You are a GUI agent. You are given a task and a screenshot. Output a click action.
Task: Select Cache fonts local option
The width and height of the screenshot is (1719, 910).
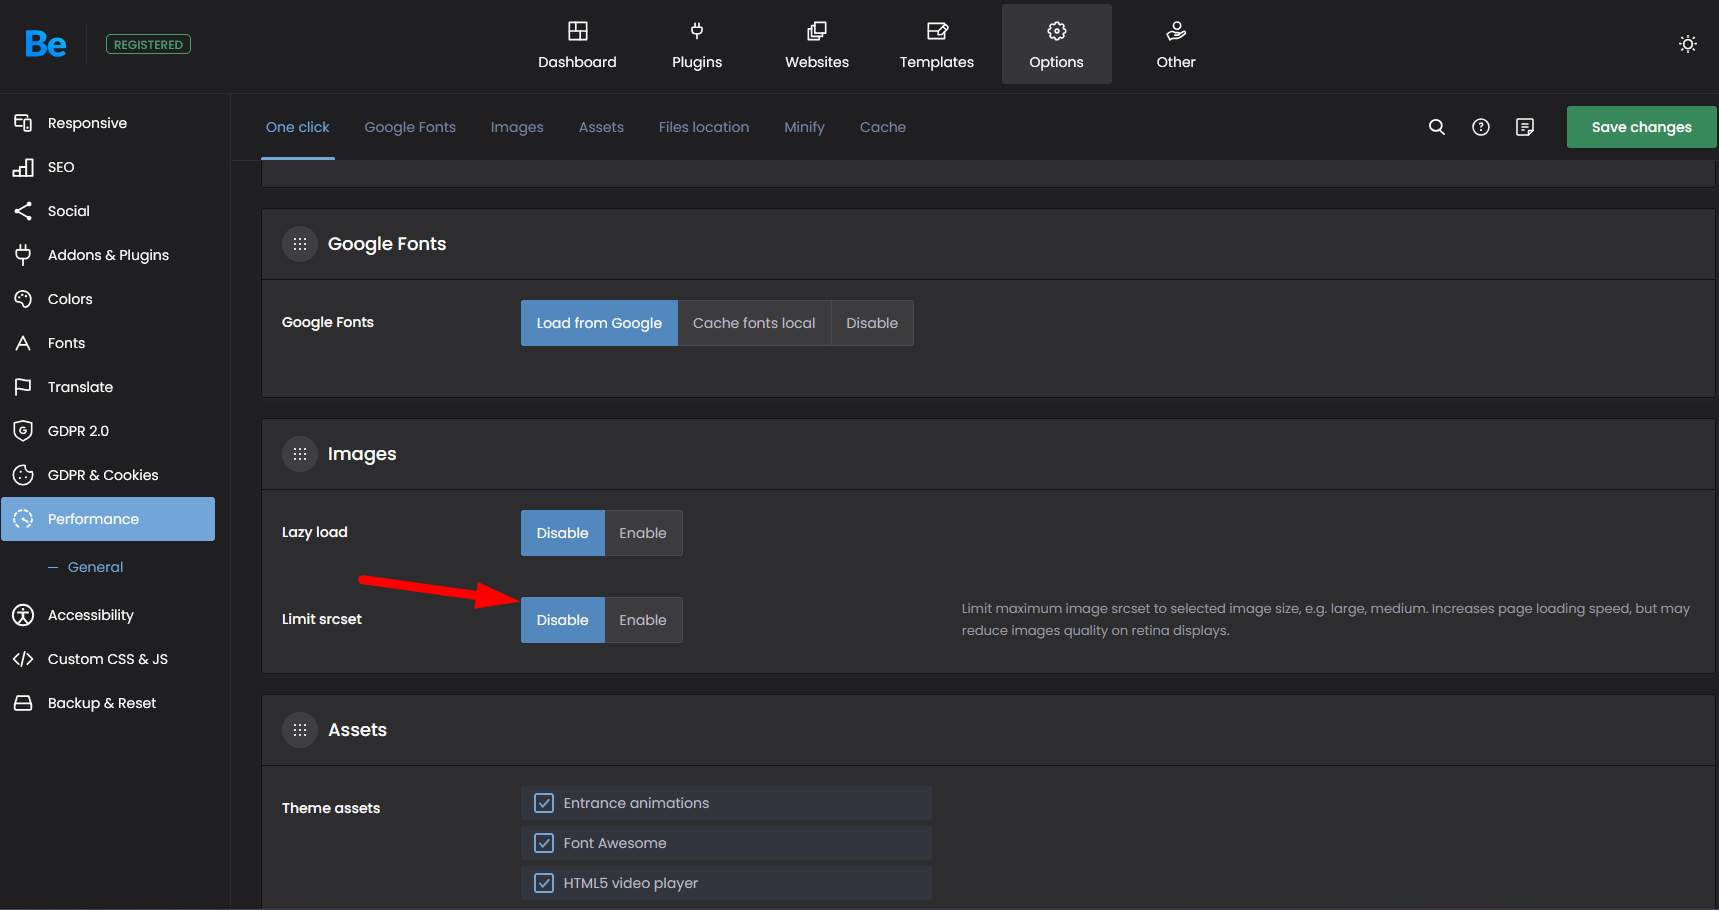point(753,323)
